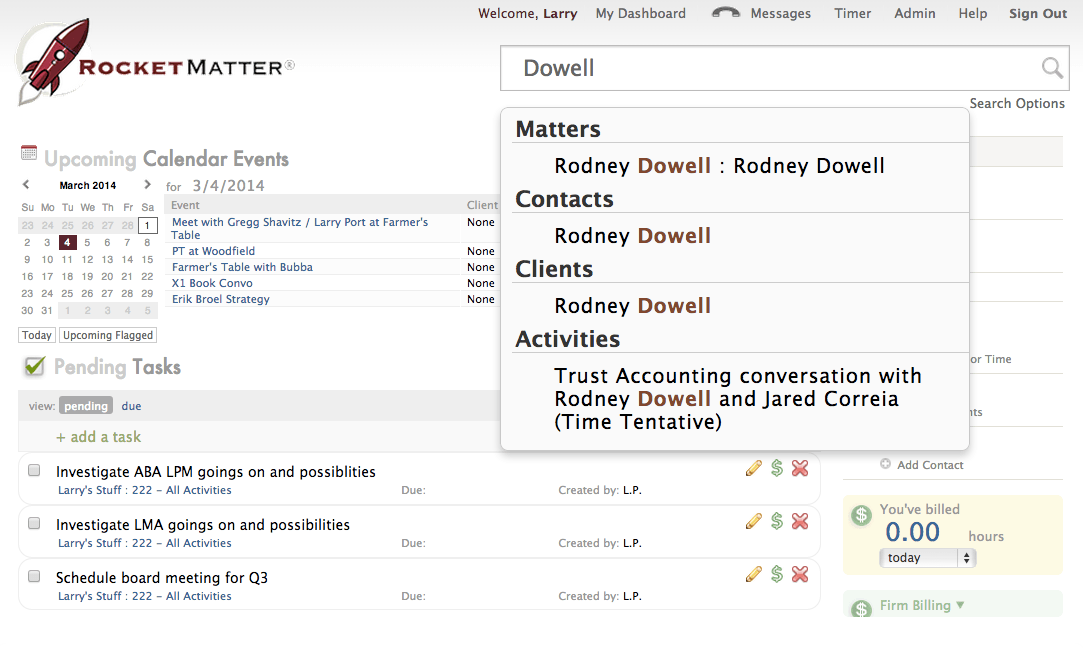
Task: Click the 0.00 billed hours value
Action: pyautogui.click(x=912, y=532)
